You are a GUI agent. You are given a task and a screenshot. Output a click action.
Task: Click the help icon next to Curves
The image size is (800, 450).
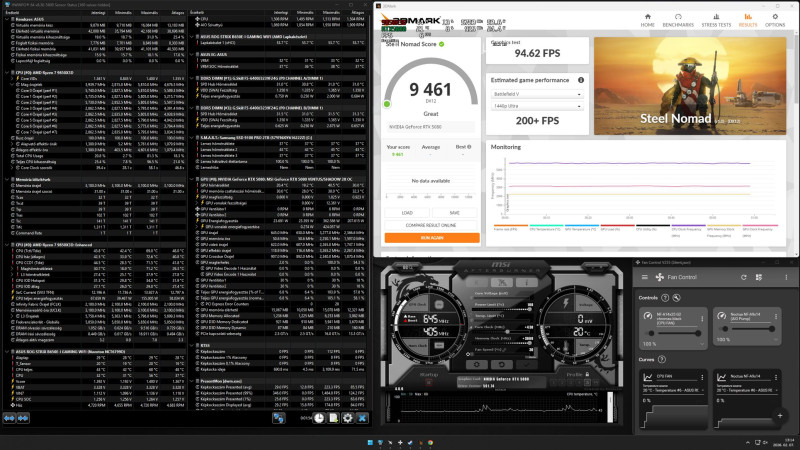[x=662, y=359]
